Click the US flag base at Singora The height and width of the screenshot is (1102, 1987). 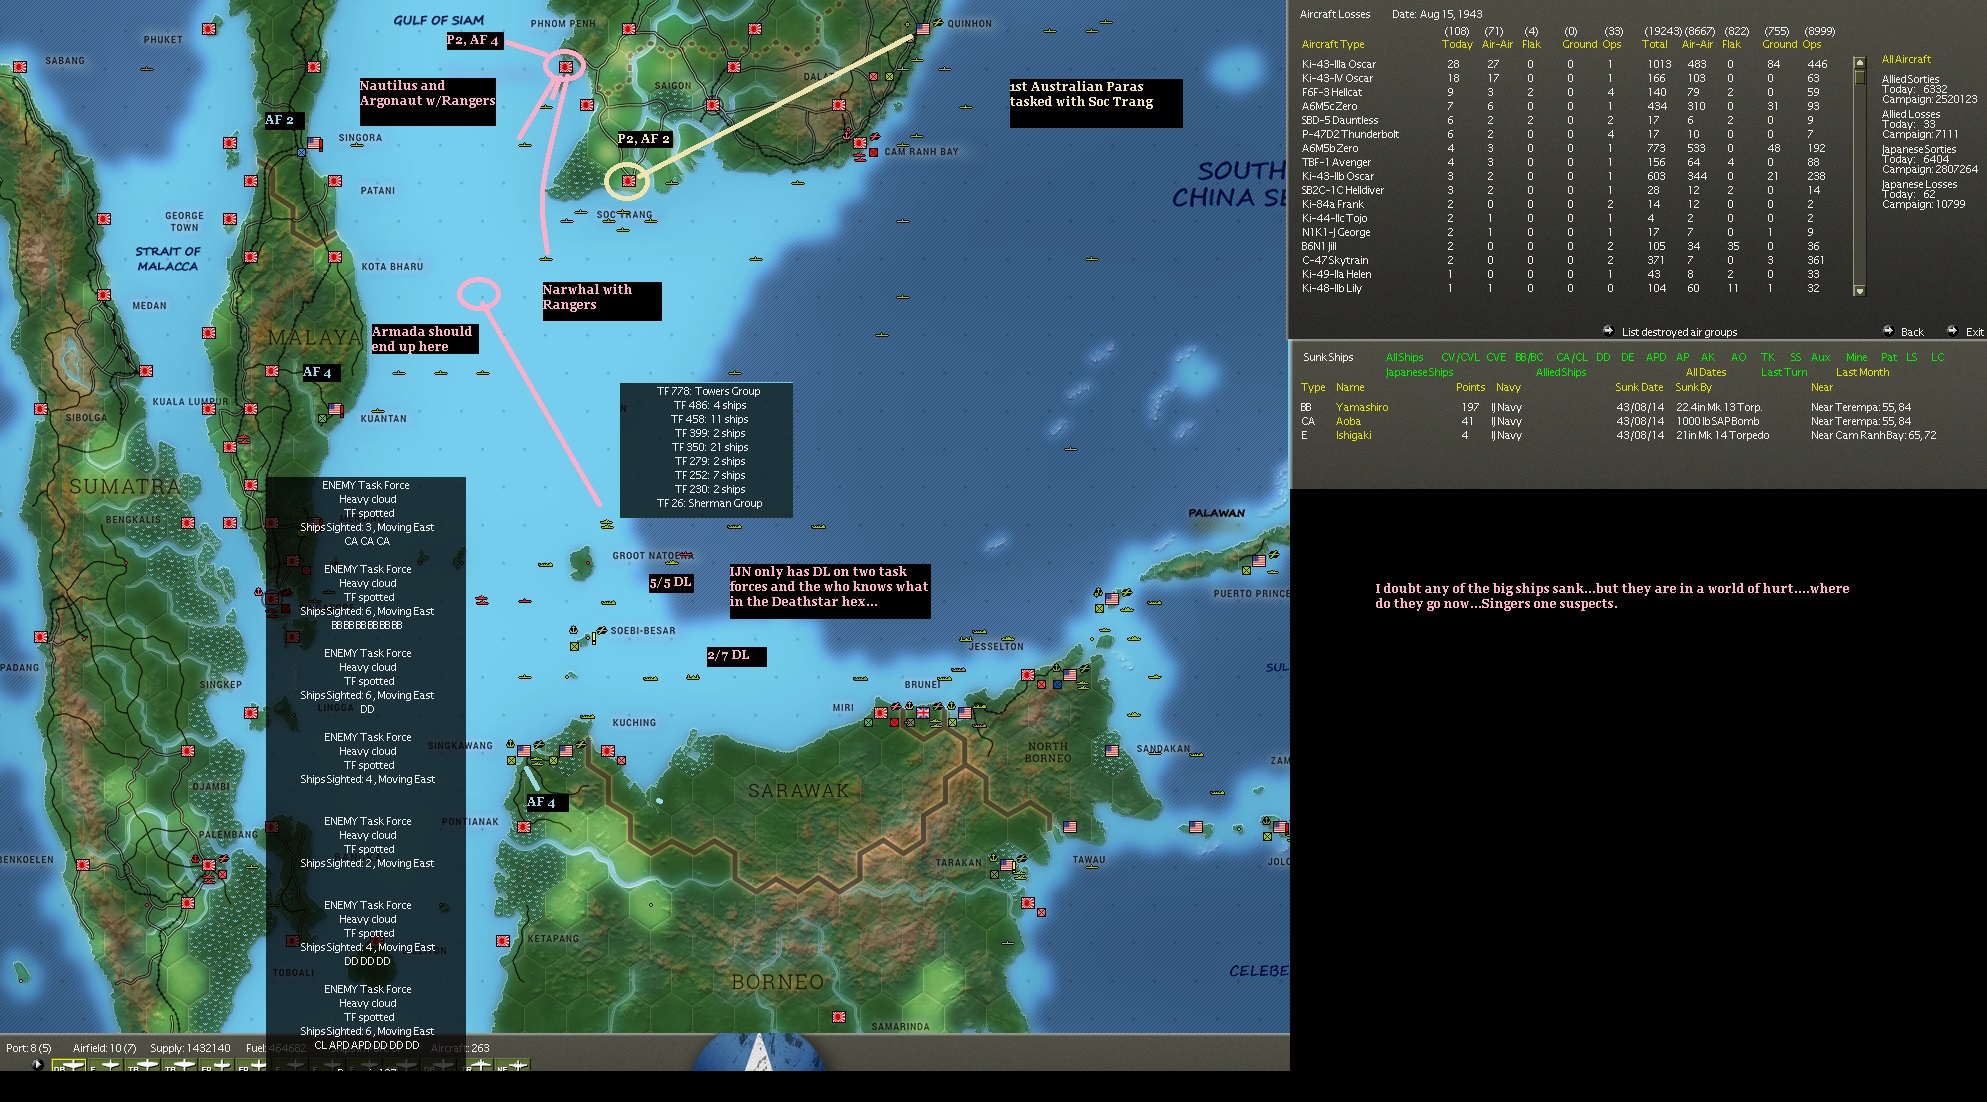click(314, 144)
